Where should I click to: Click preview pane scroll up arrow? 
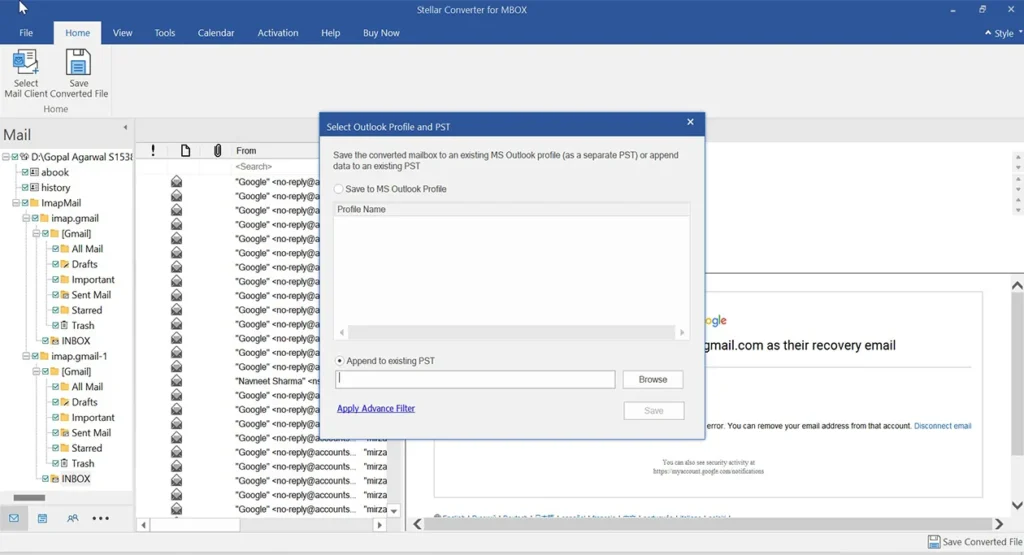1017,285
